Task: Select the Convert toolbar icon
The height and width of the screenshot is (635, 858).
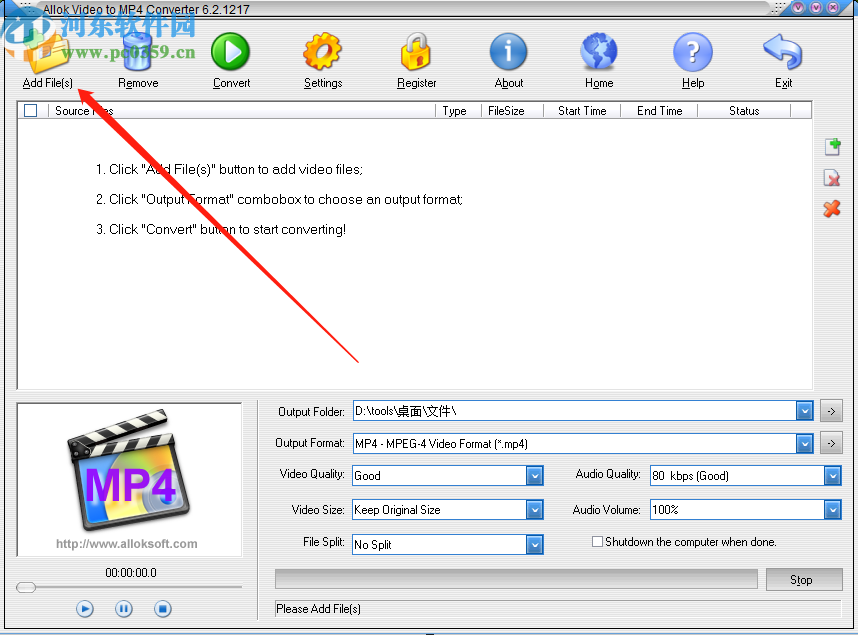Action: pyautogui.click(x=230, y=52)
